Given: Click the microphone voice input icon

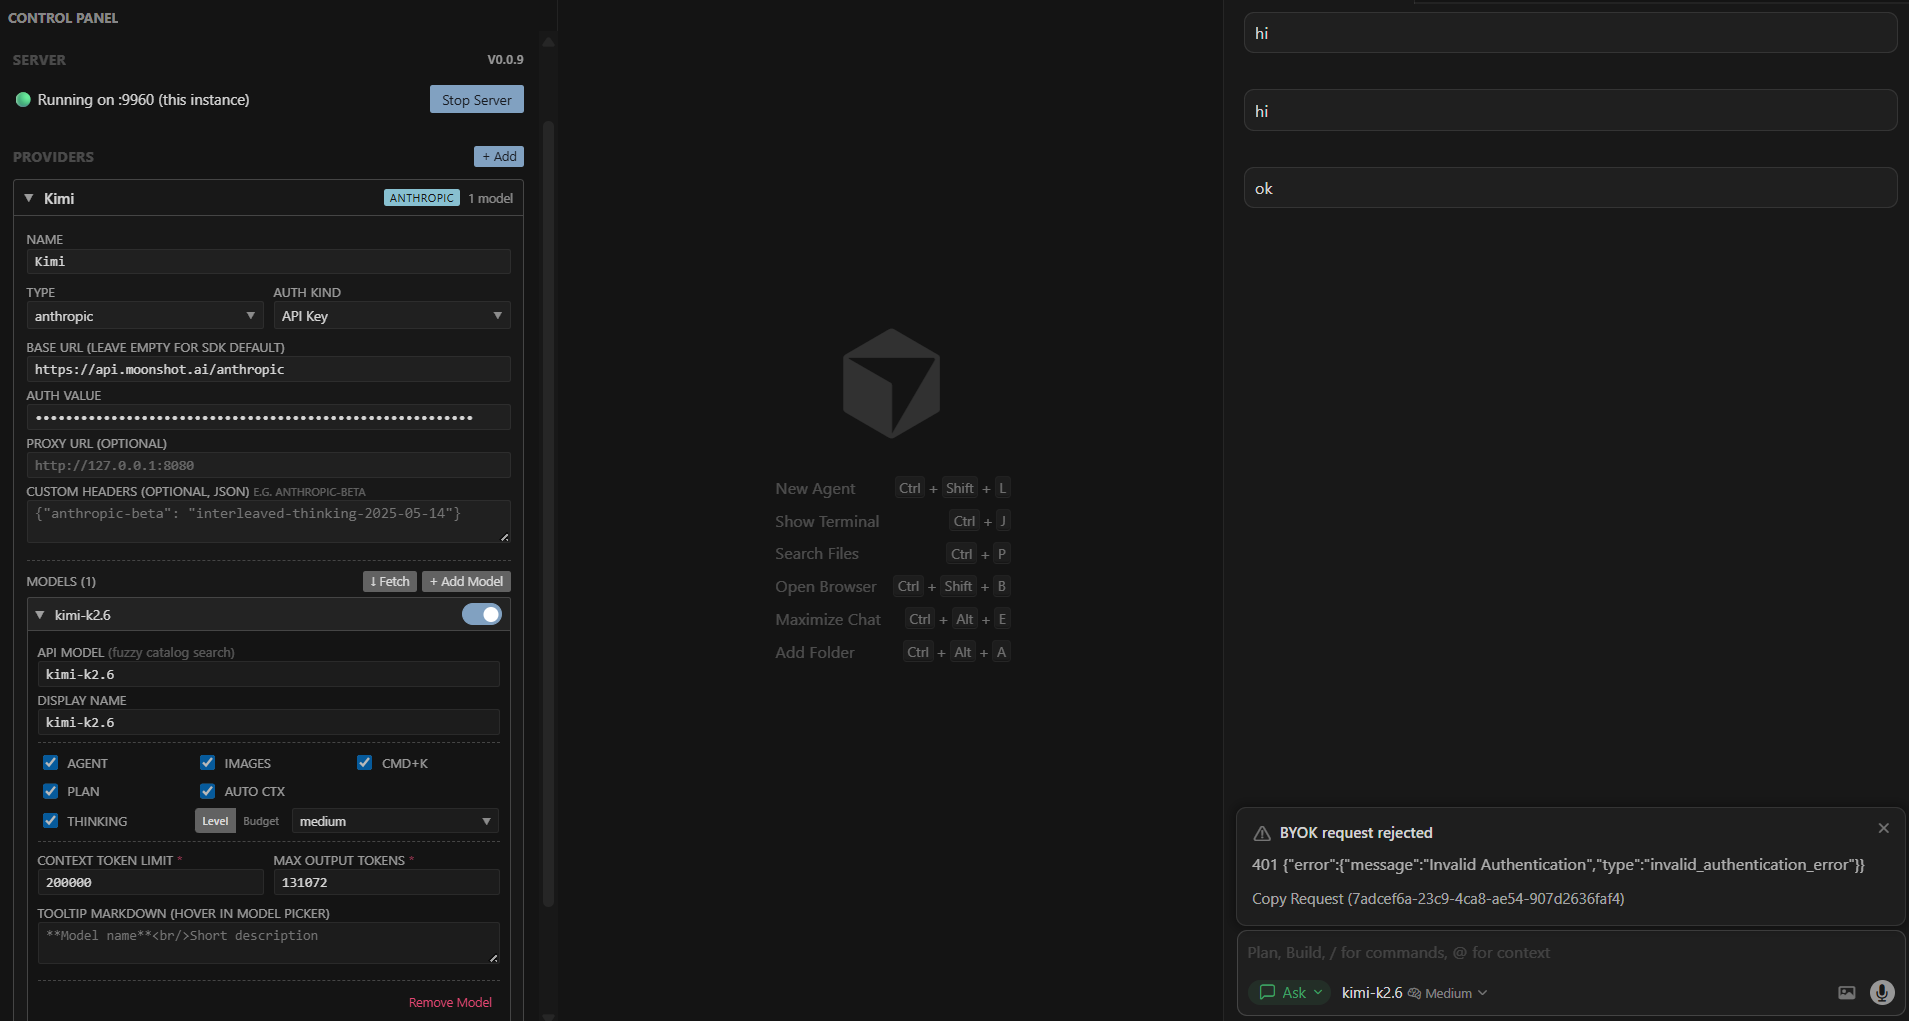Looking at the screenshot, I should (x=1881, y=992).
